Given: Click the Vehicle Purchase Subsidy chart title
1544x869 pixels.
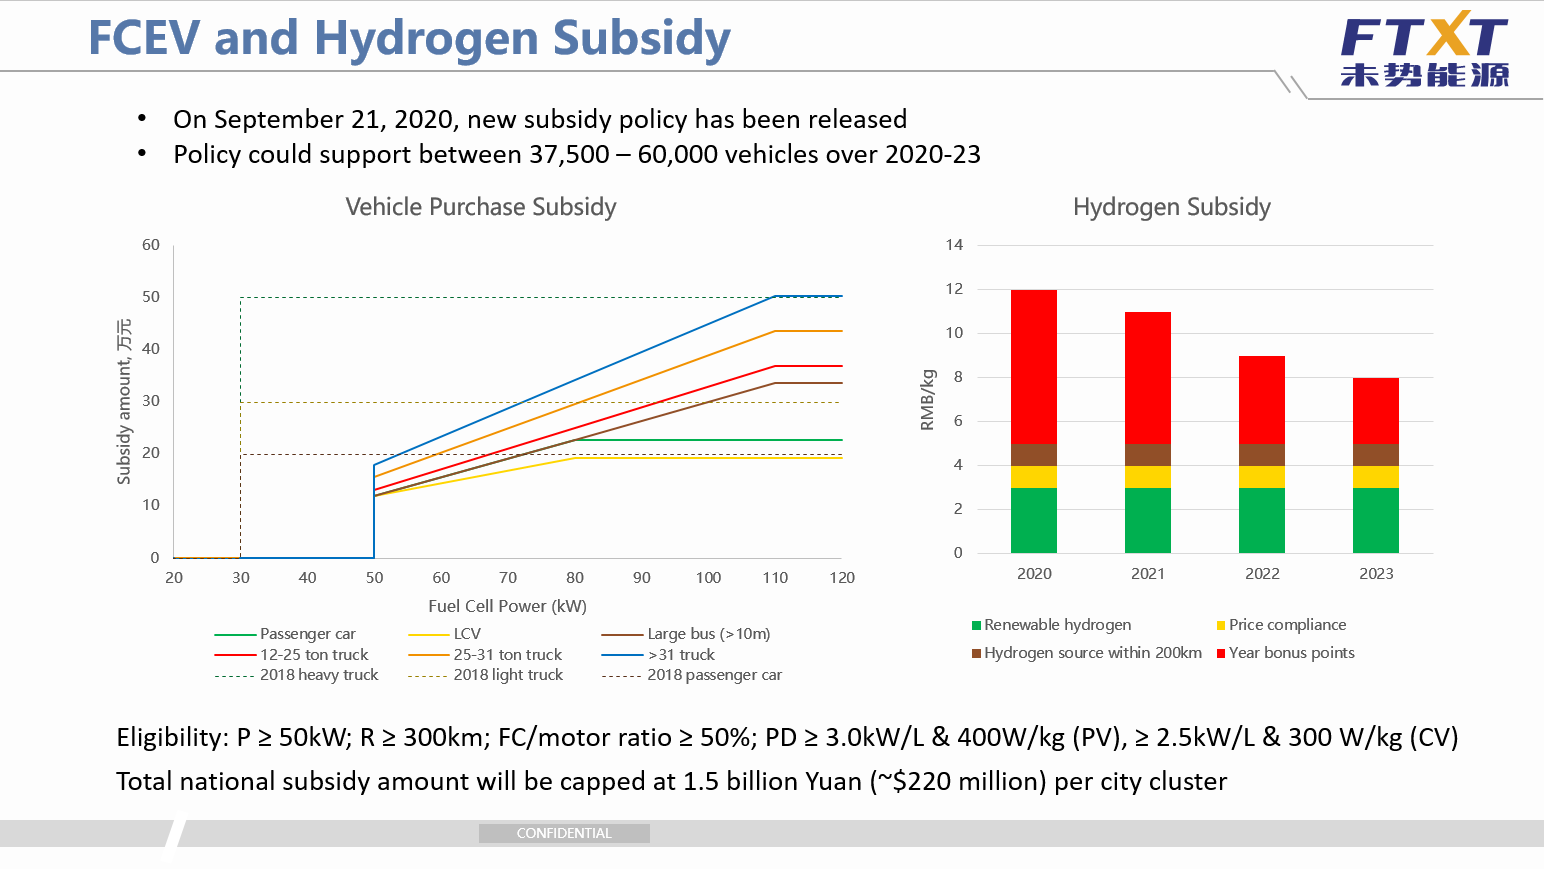Looking at the screenshot, I should [x=481, y=207].
